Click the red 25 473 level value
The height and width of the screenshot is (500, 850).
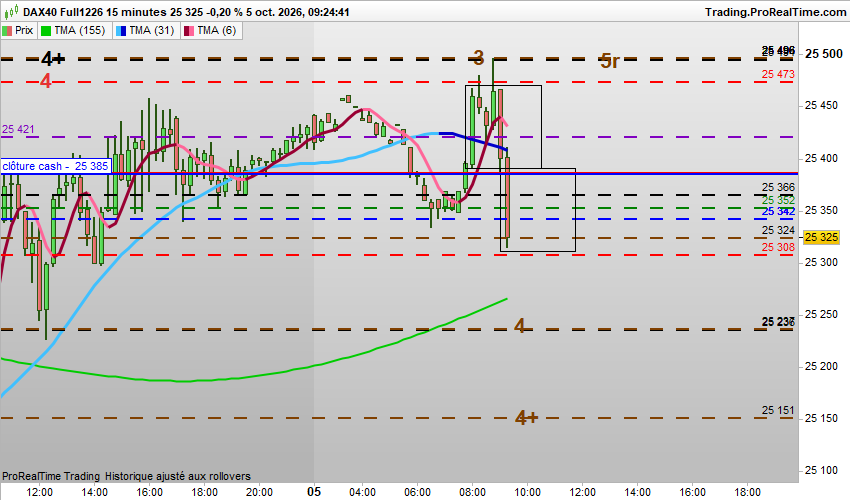[778, 74]
